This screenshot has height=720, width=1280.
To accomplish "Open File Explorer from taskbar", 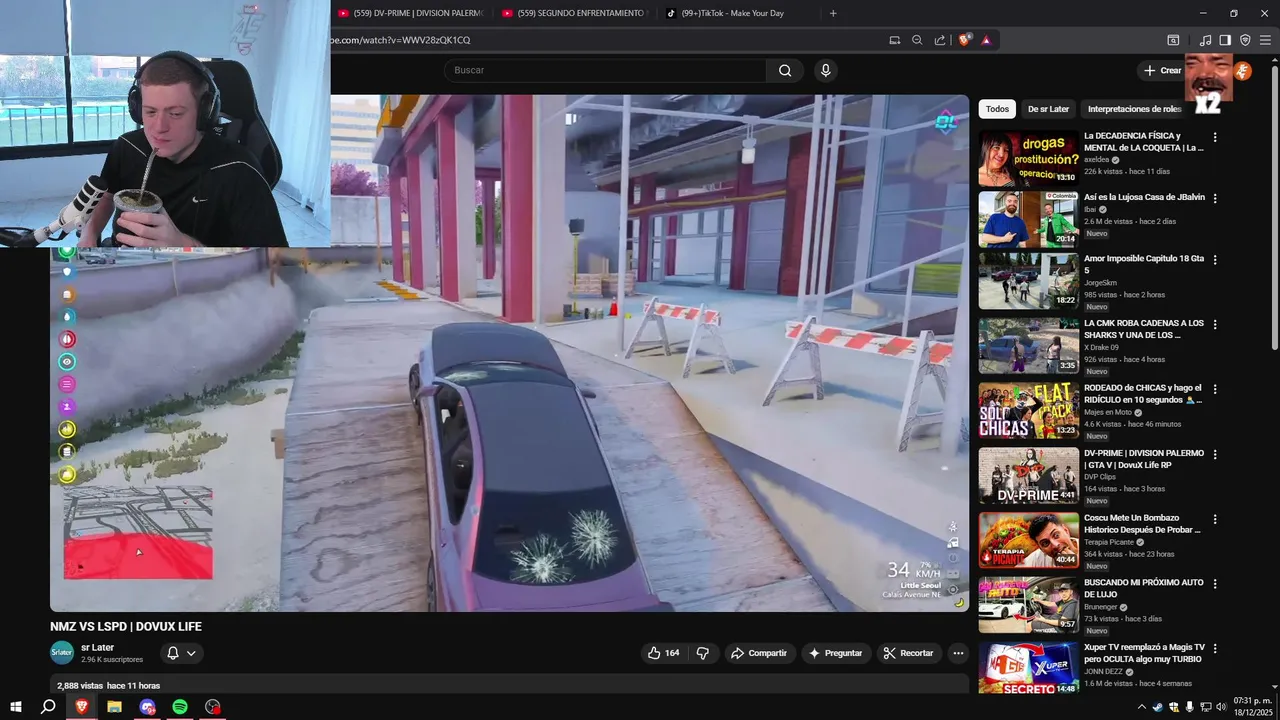I will (114, 706).
